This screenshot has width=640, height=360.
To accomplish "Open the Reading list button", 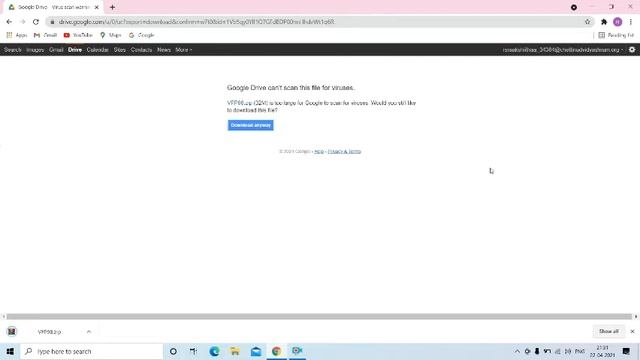I will coord(616,35).
